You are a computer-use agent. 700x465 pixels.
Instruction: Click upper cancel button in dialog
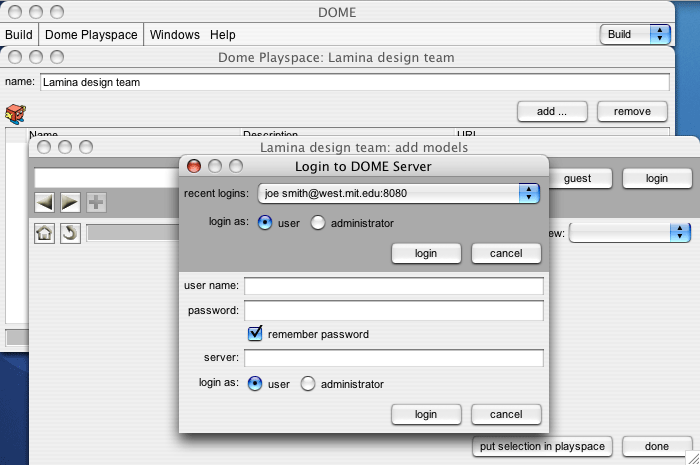[506, 253]
